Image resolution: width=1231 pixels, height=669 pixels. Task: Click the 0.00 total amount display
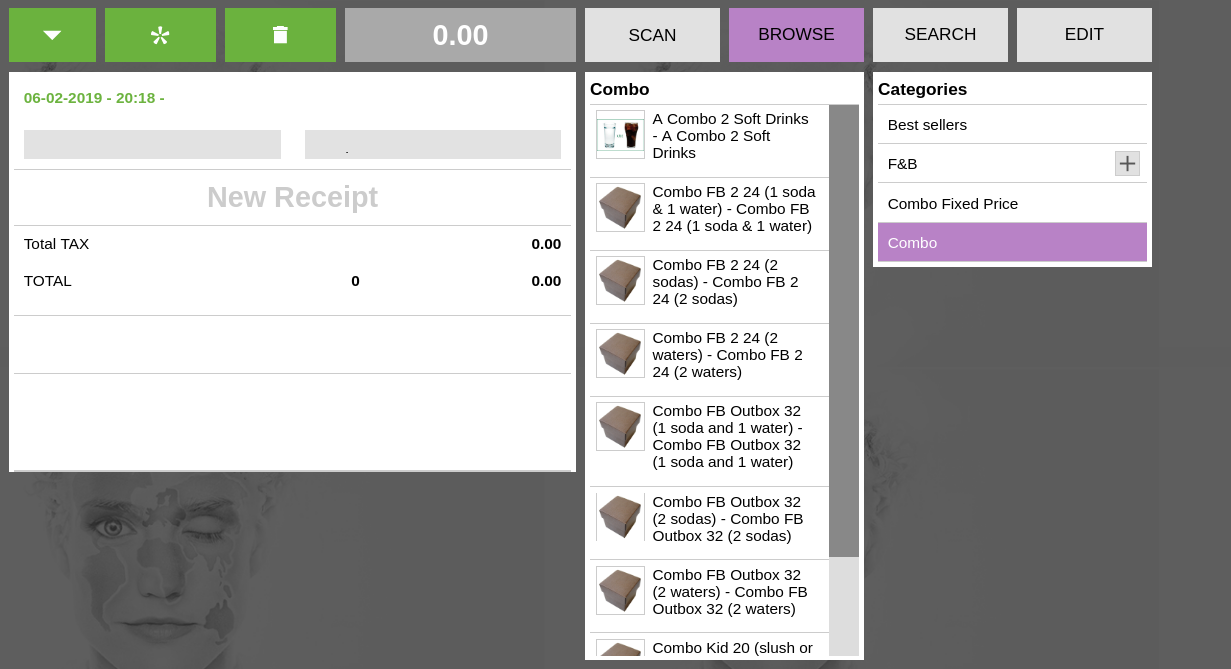(460, 35)
